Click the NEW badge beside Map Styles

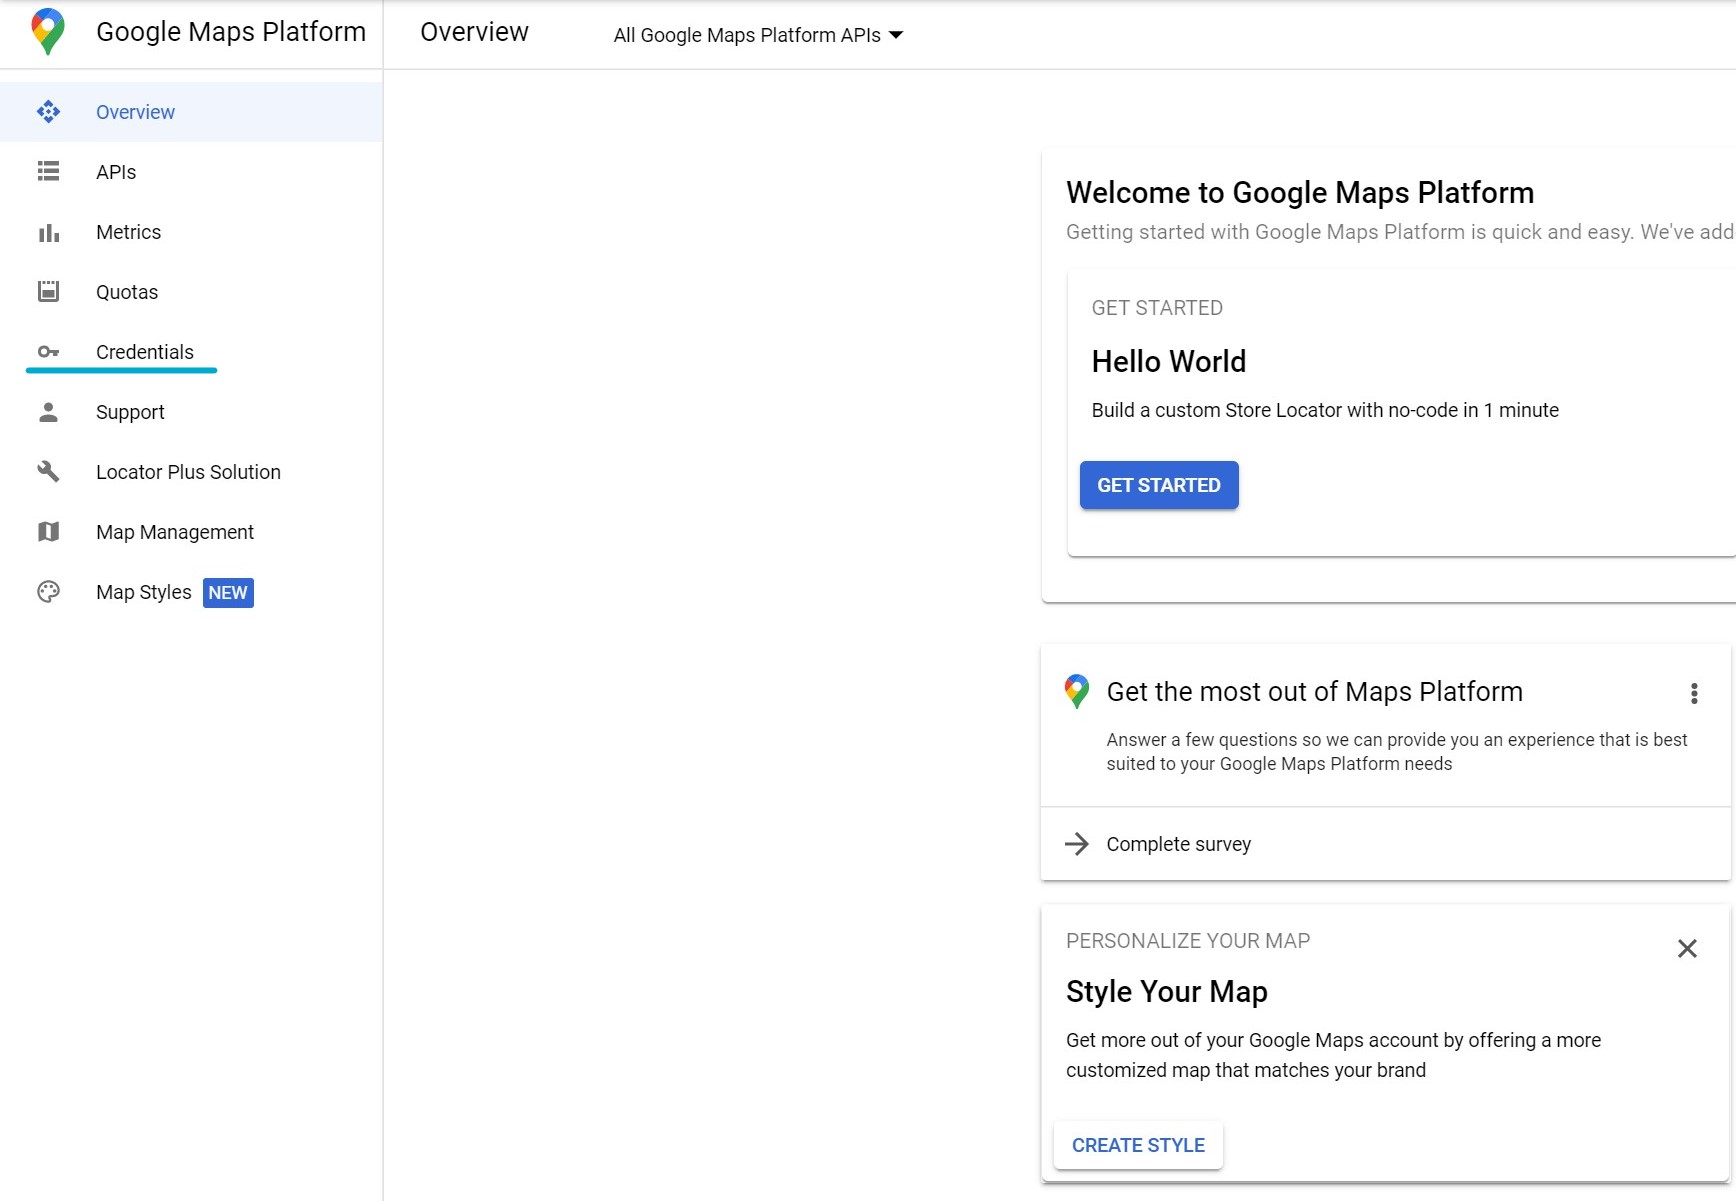coord(228,593)
